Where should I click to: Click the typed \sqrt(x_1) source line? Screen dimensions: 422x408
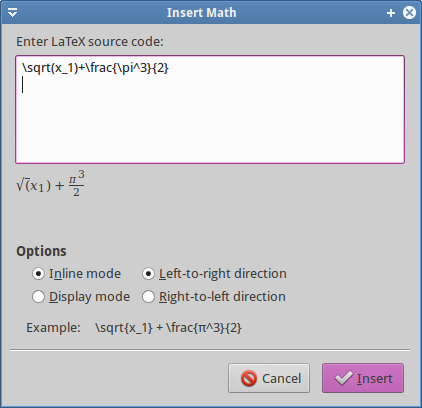point(95,68)
